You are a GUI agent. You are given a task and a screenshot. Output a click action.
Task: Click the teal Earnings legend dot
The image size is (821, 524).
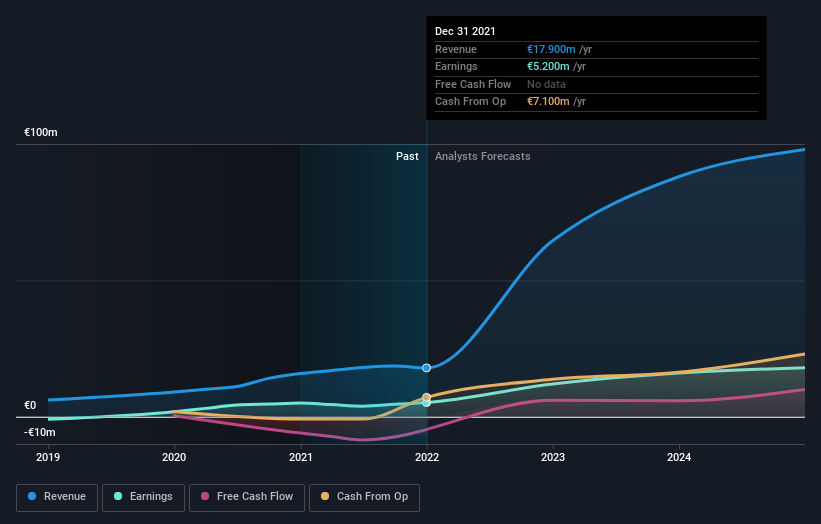(x=118, y=496)
